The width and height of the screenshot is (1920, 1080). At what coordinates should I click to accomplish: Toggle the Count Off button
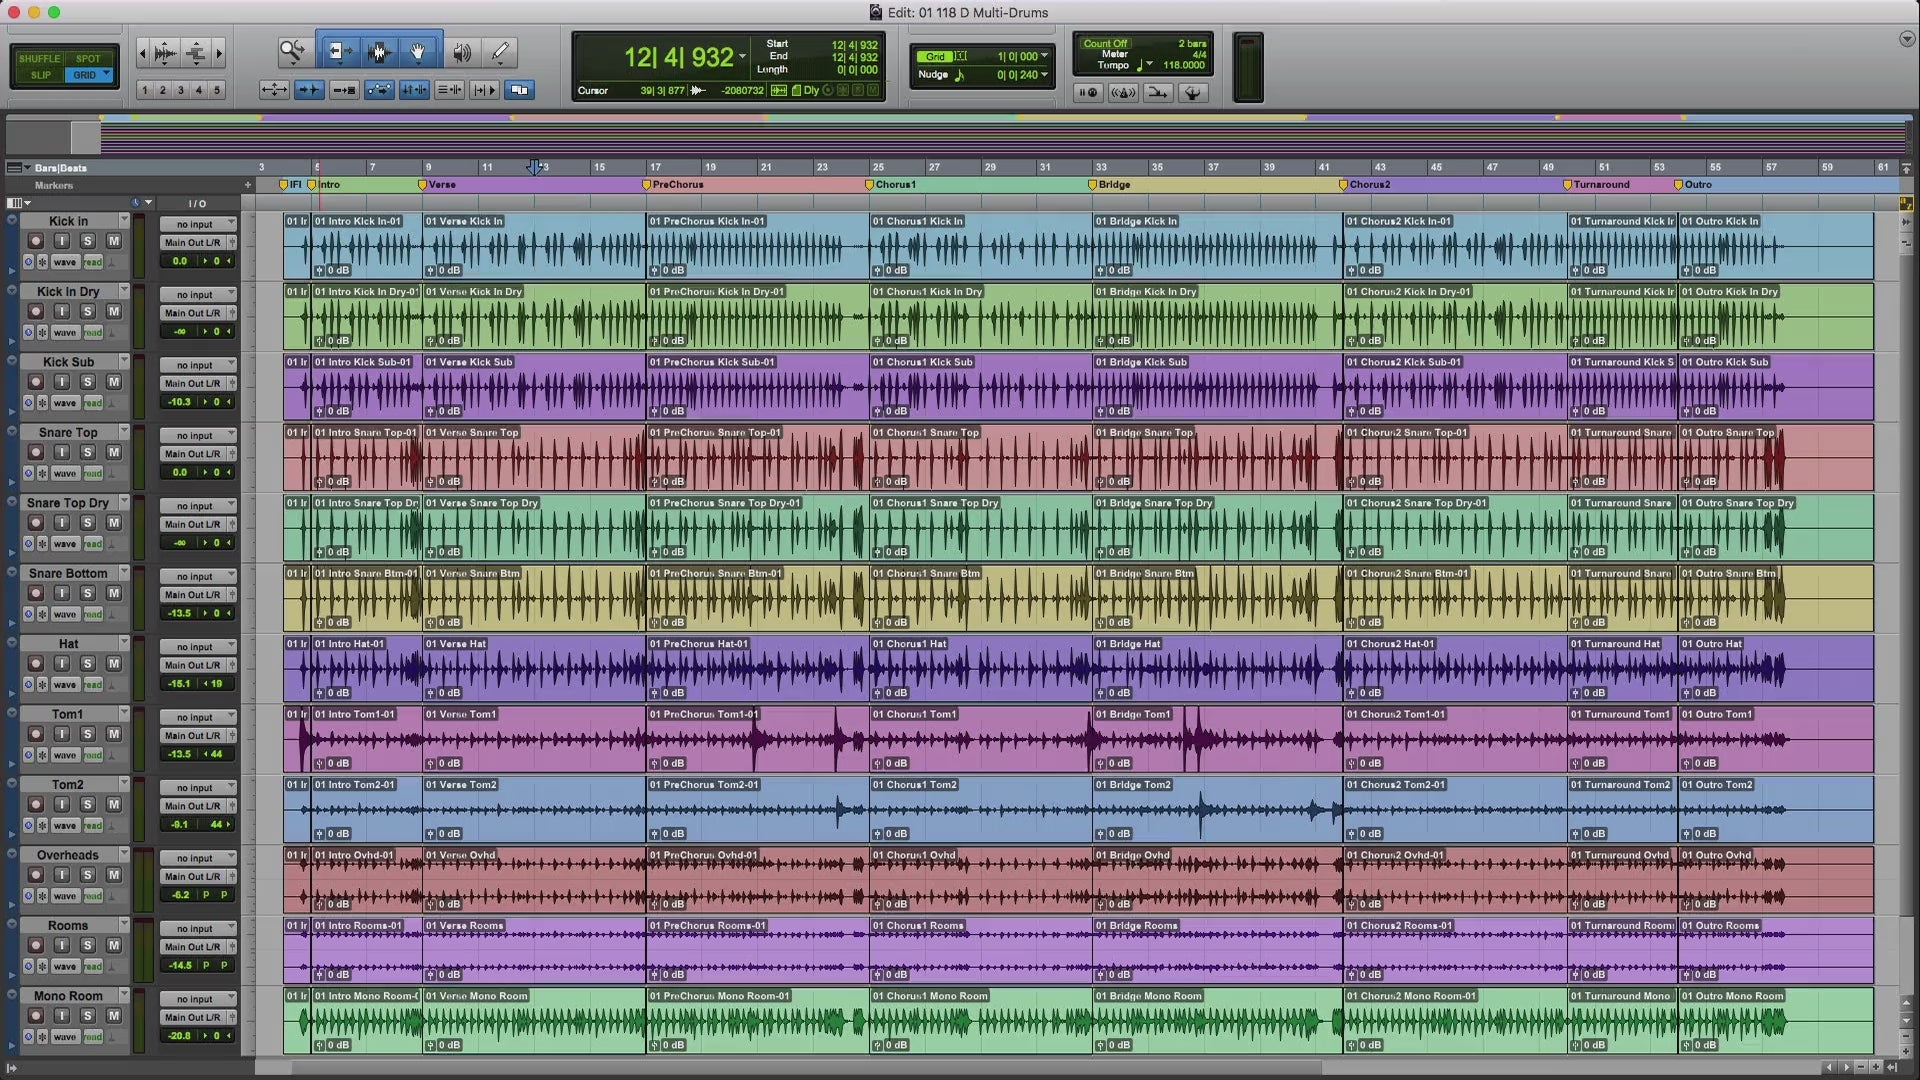[1105, 43]
